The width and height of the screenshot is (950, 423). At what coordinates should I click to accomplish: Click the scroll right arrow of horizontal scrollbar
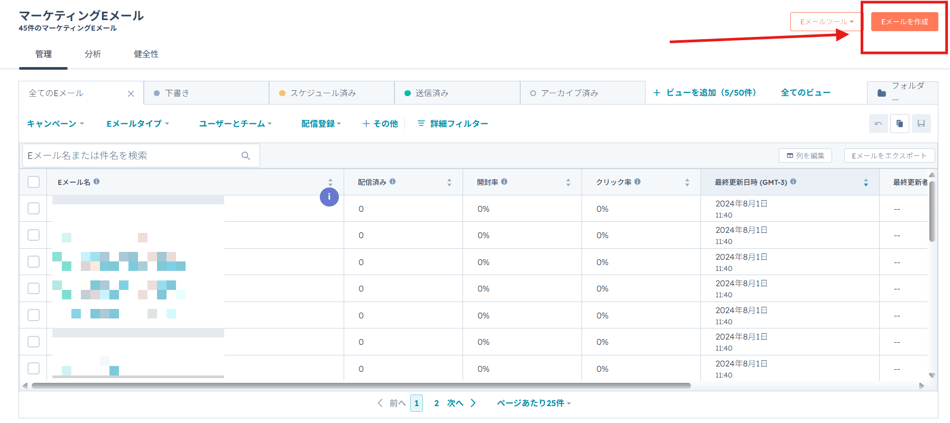(922, 385)
